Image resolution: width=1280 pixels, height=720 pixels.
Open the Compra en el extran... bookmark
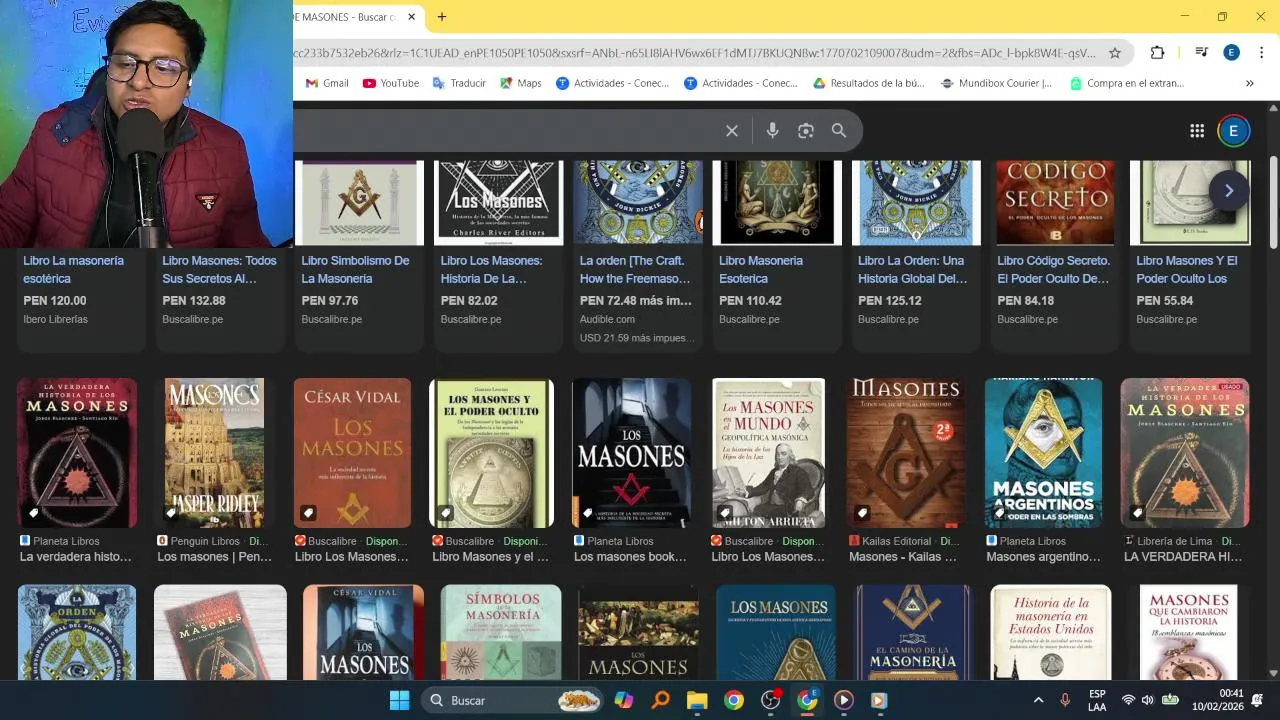tap(1127, 83)
